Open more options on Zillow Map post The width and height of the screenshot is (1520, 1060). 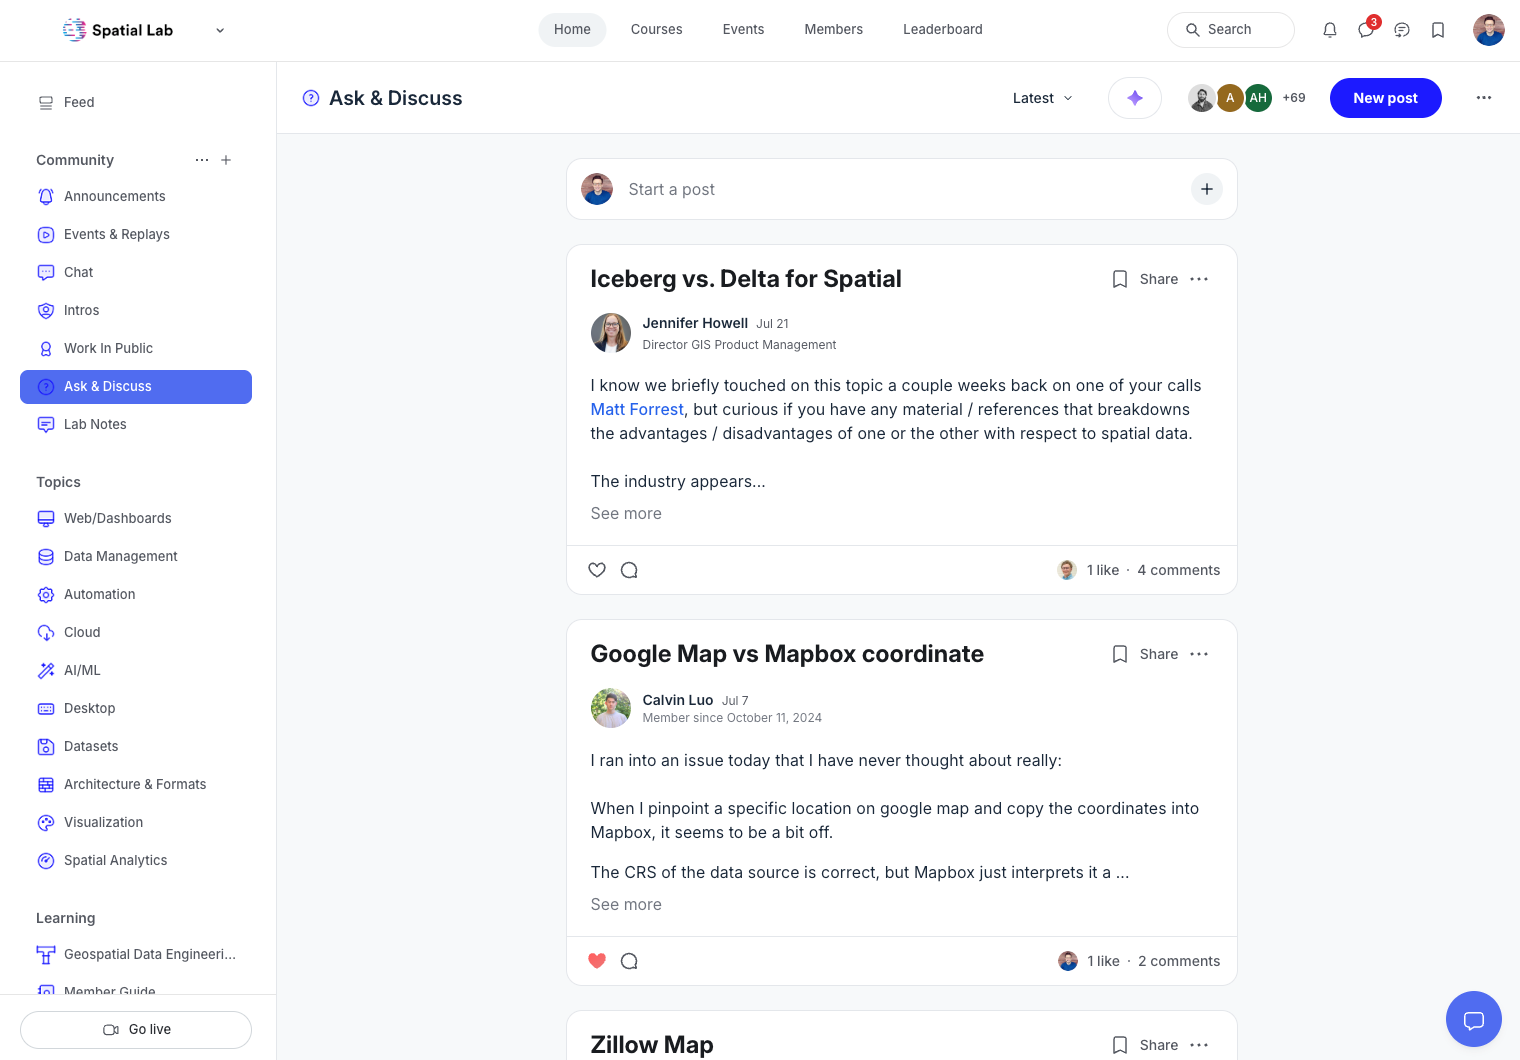pos(1199,1045)
